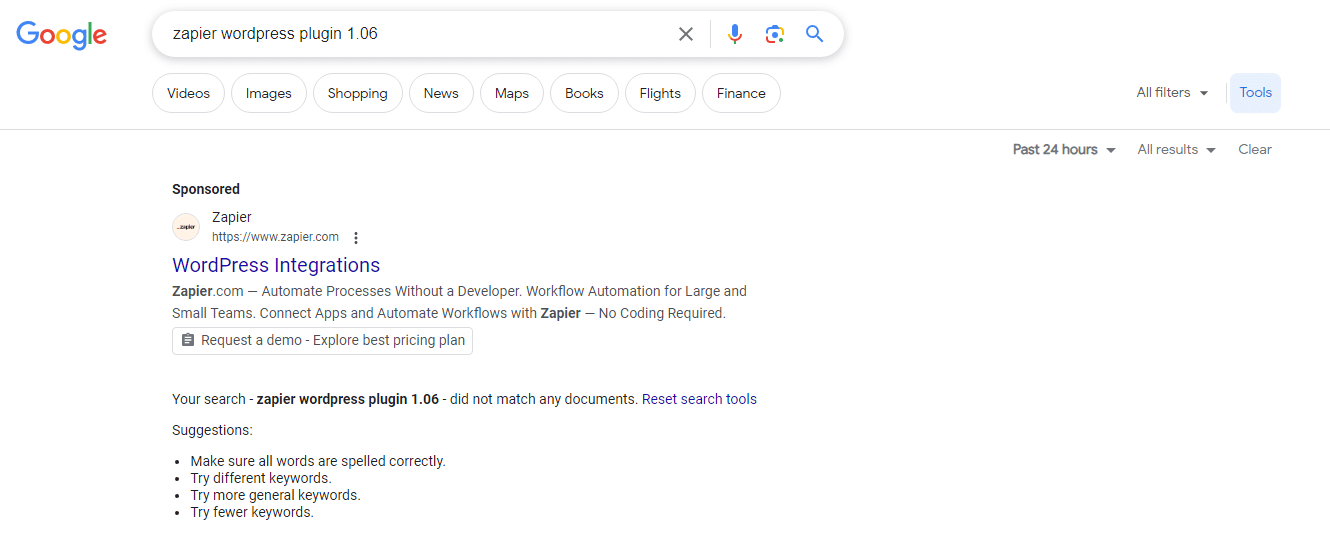Open the All results dropdown
The width and height of the screenshot is (1330, 550).
1176,150
